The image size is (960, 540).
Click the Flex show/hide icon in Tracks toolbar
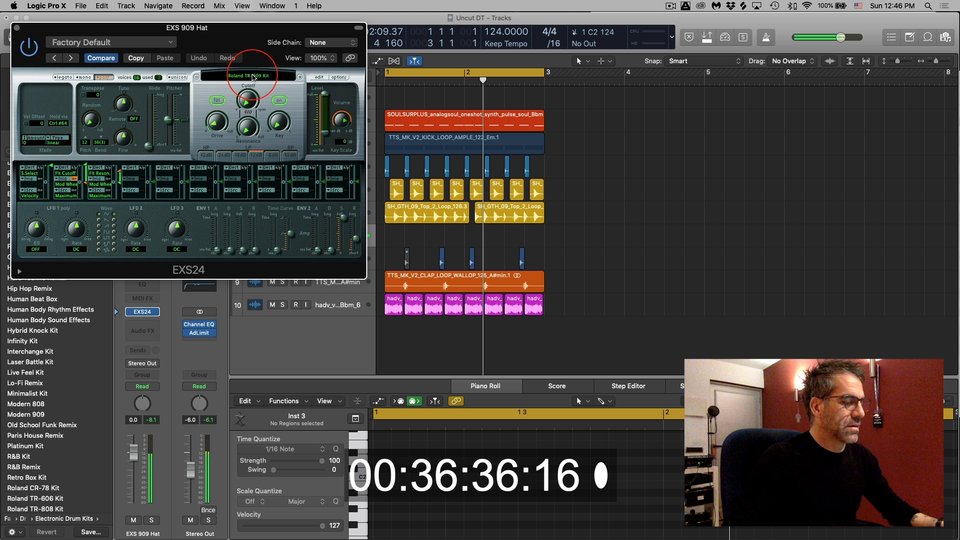point(394,61)
